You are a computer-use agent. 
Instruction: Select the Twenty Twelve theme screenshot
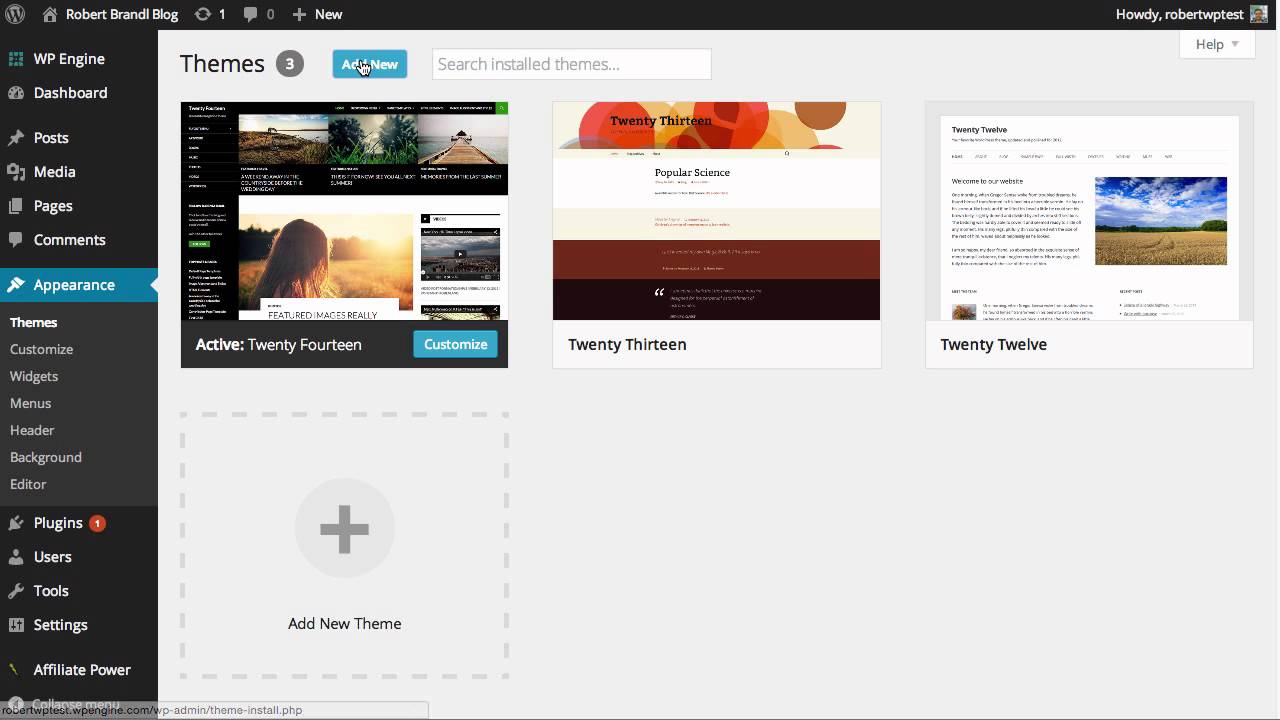[1089, 211]
